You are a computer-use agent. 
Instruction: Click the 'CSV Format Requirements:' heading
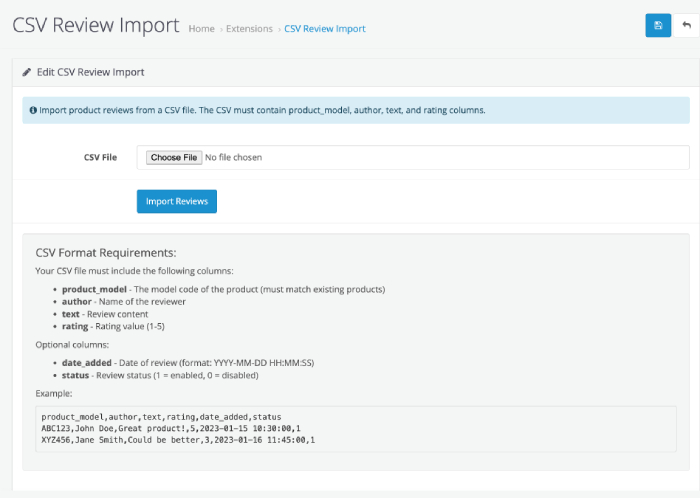(x=106, y=253)
